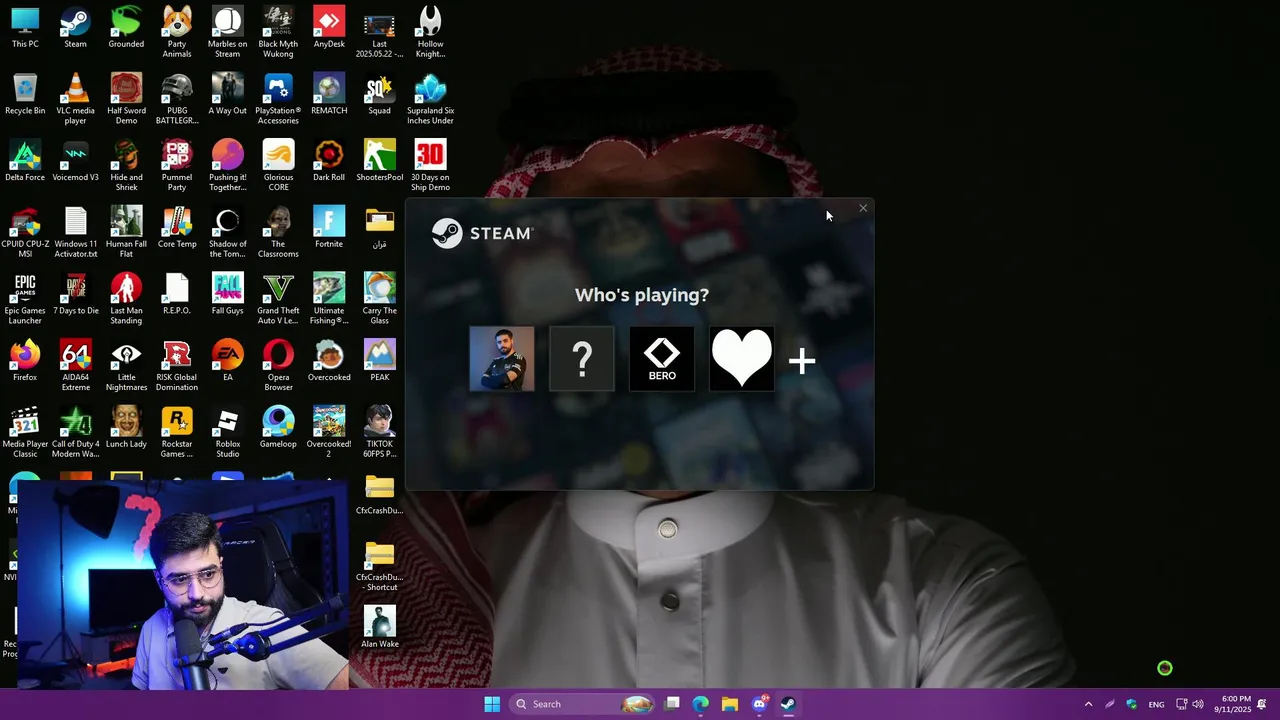This screenshot has height=720, width=1280.
Task: Open PEAK desktop shortcut
Action: pos(379,361)
